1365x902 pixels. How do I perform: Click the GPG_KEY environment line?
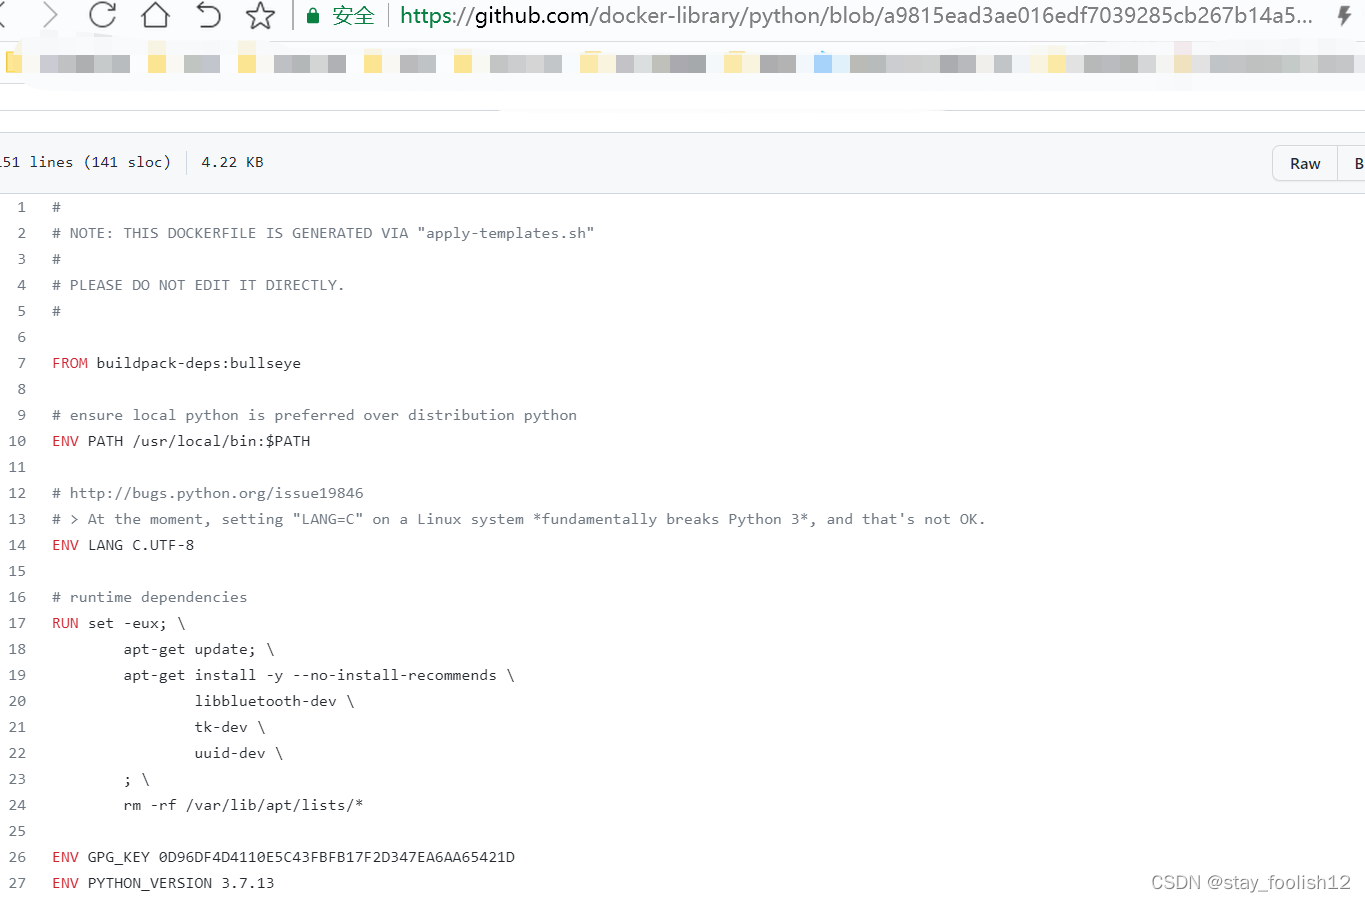pyautogui.click(x=284, y=857)
